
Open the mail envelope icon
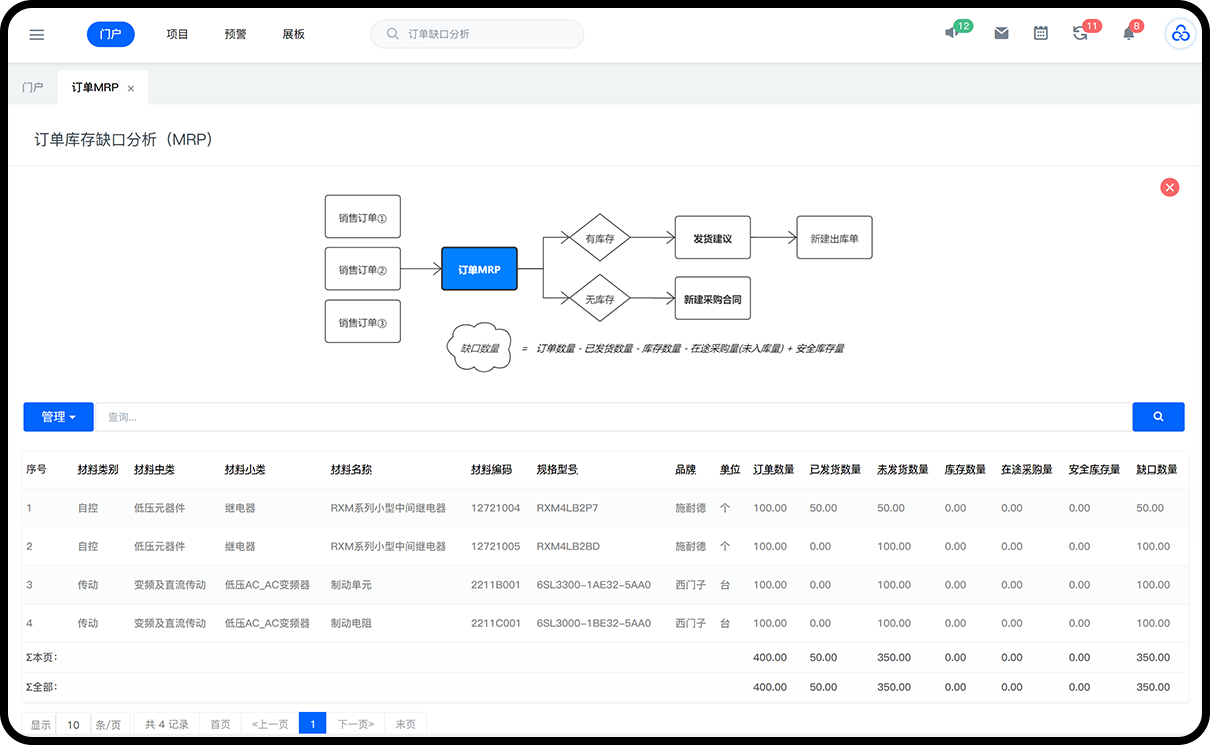point(1001,33)
